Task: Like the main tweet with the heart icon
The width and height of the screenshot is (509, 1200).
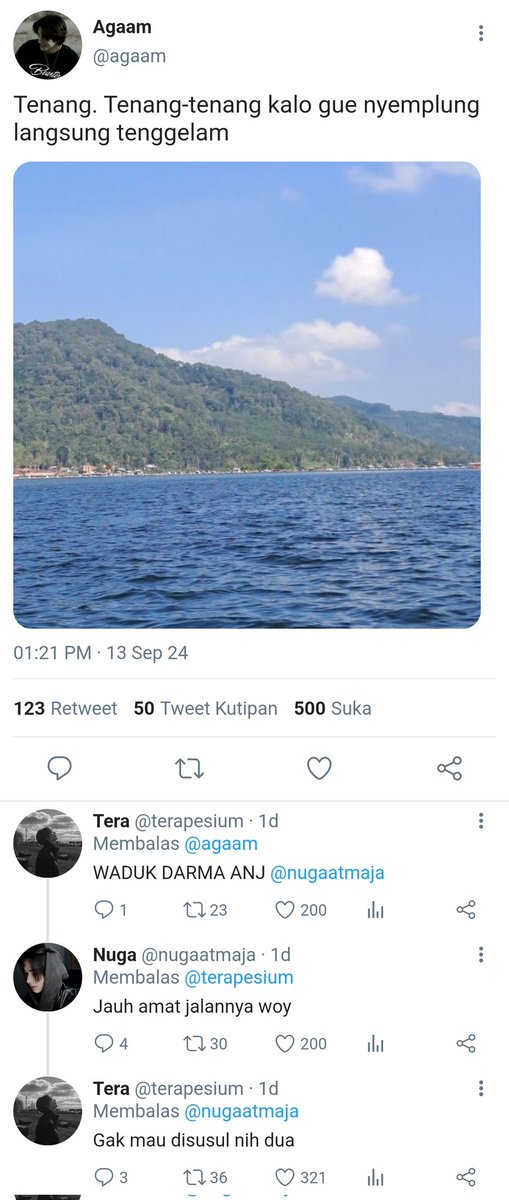Action: tap(319, 768)
